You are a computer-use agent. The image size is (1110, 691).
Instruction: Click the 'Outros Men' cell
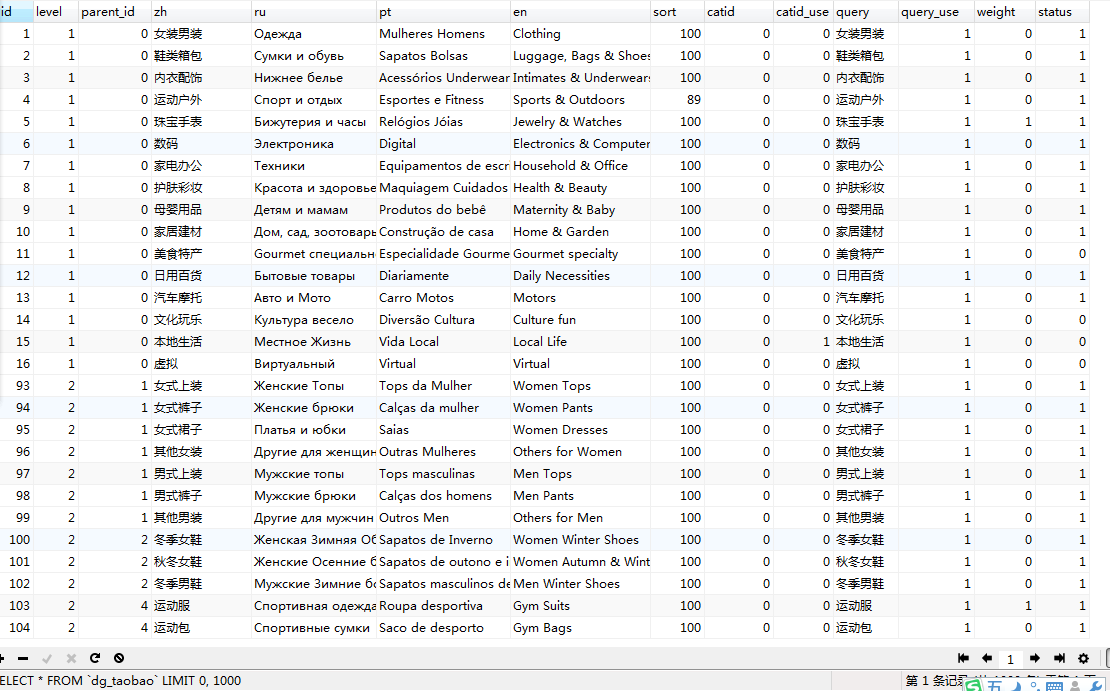(x=443, y=517)
